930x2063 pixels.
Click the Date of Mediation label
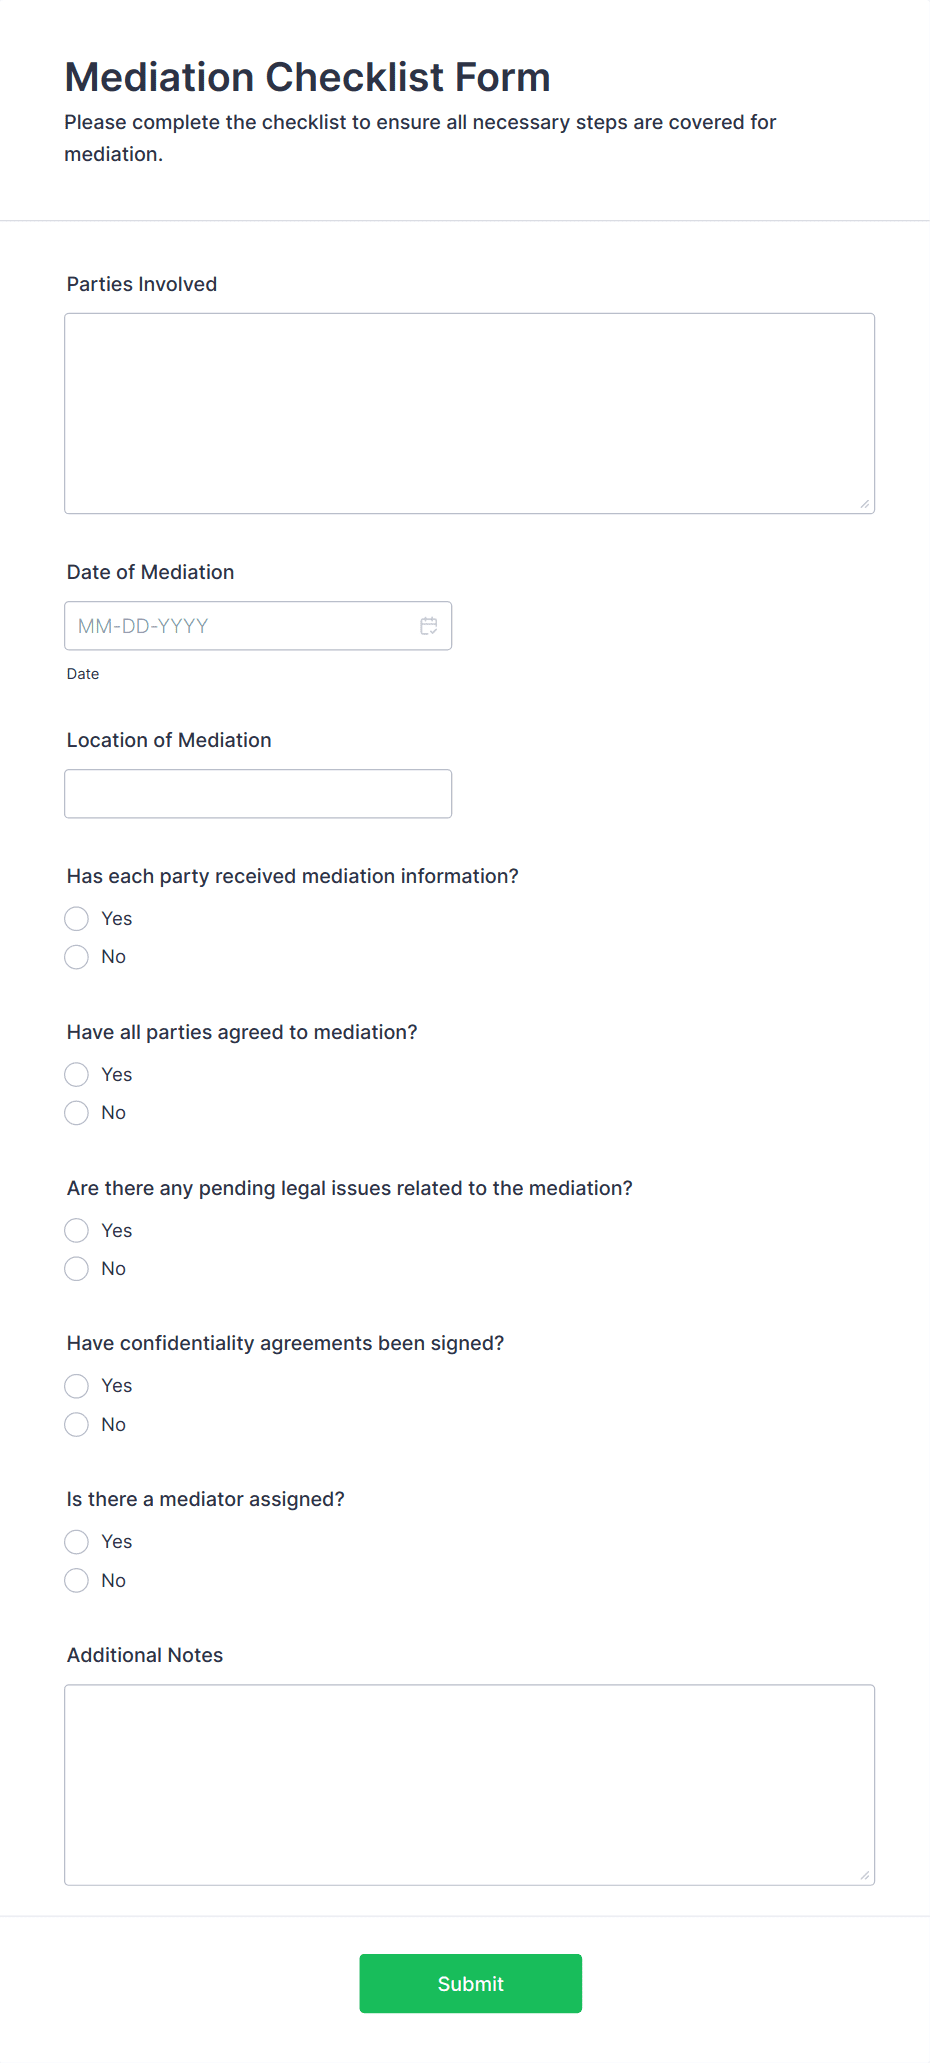(150, 572)
